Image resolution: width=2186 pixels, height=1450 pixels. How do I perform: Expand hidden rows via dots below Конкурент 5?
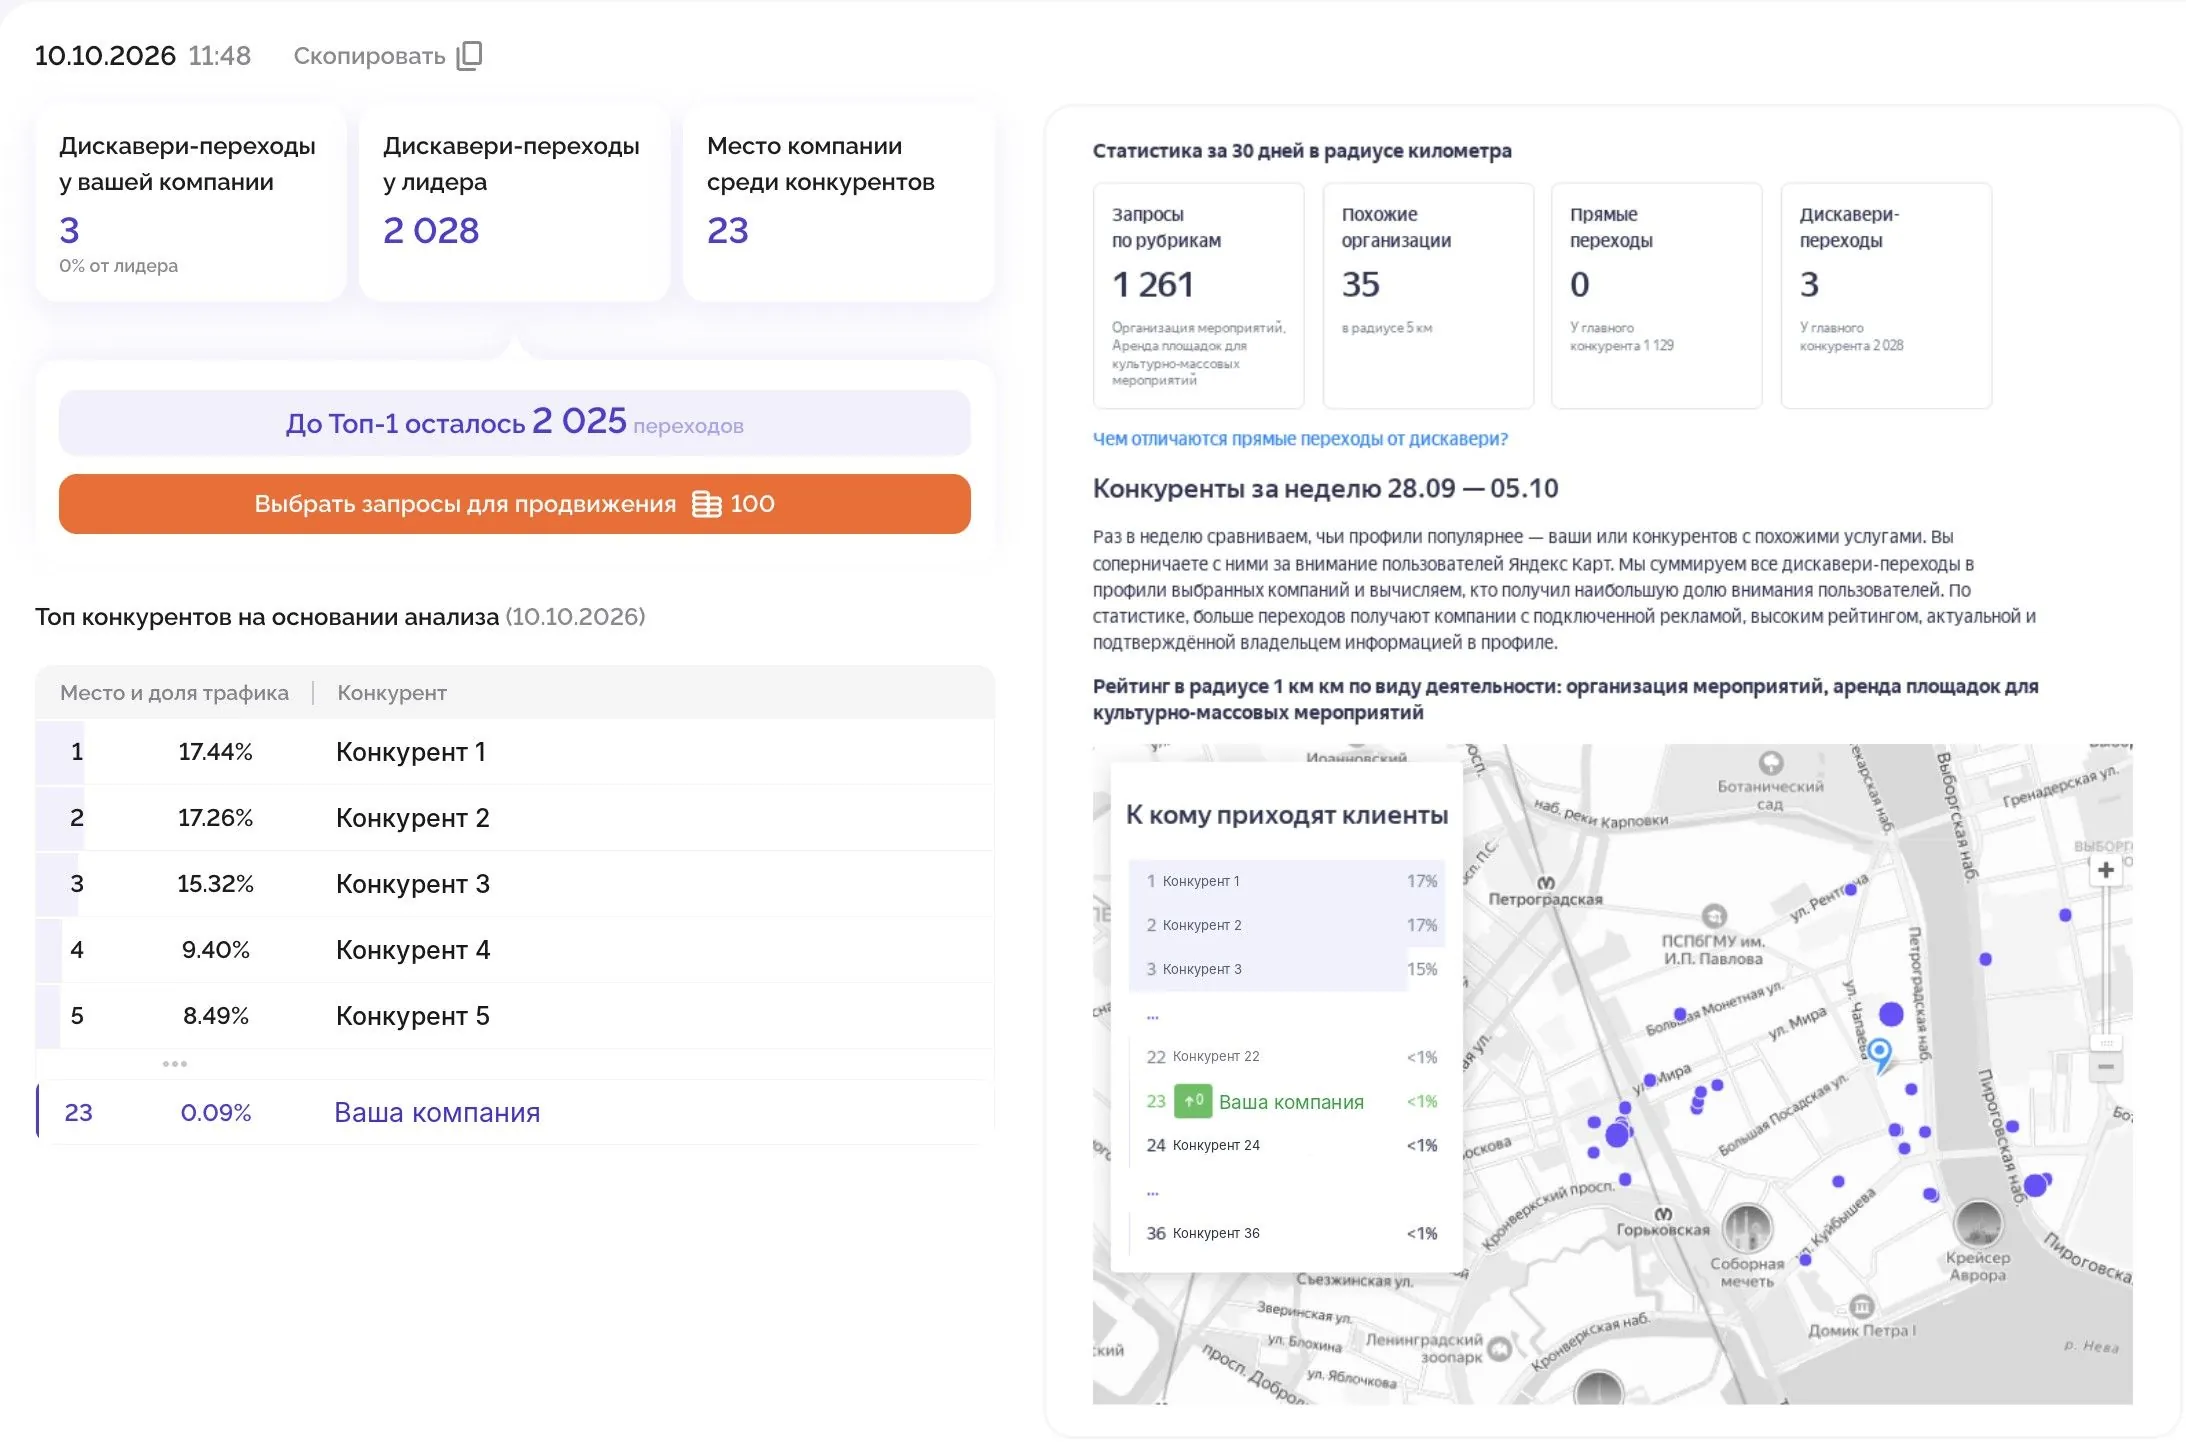click(175, 1064)
